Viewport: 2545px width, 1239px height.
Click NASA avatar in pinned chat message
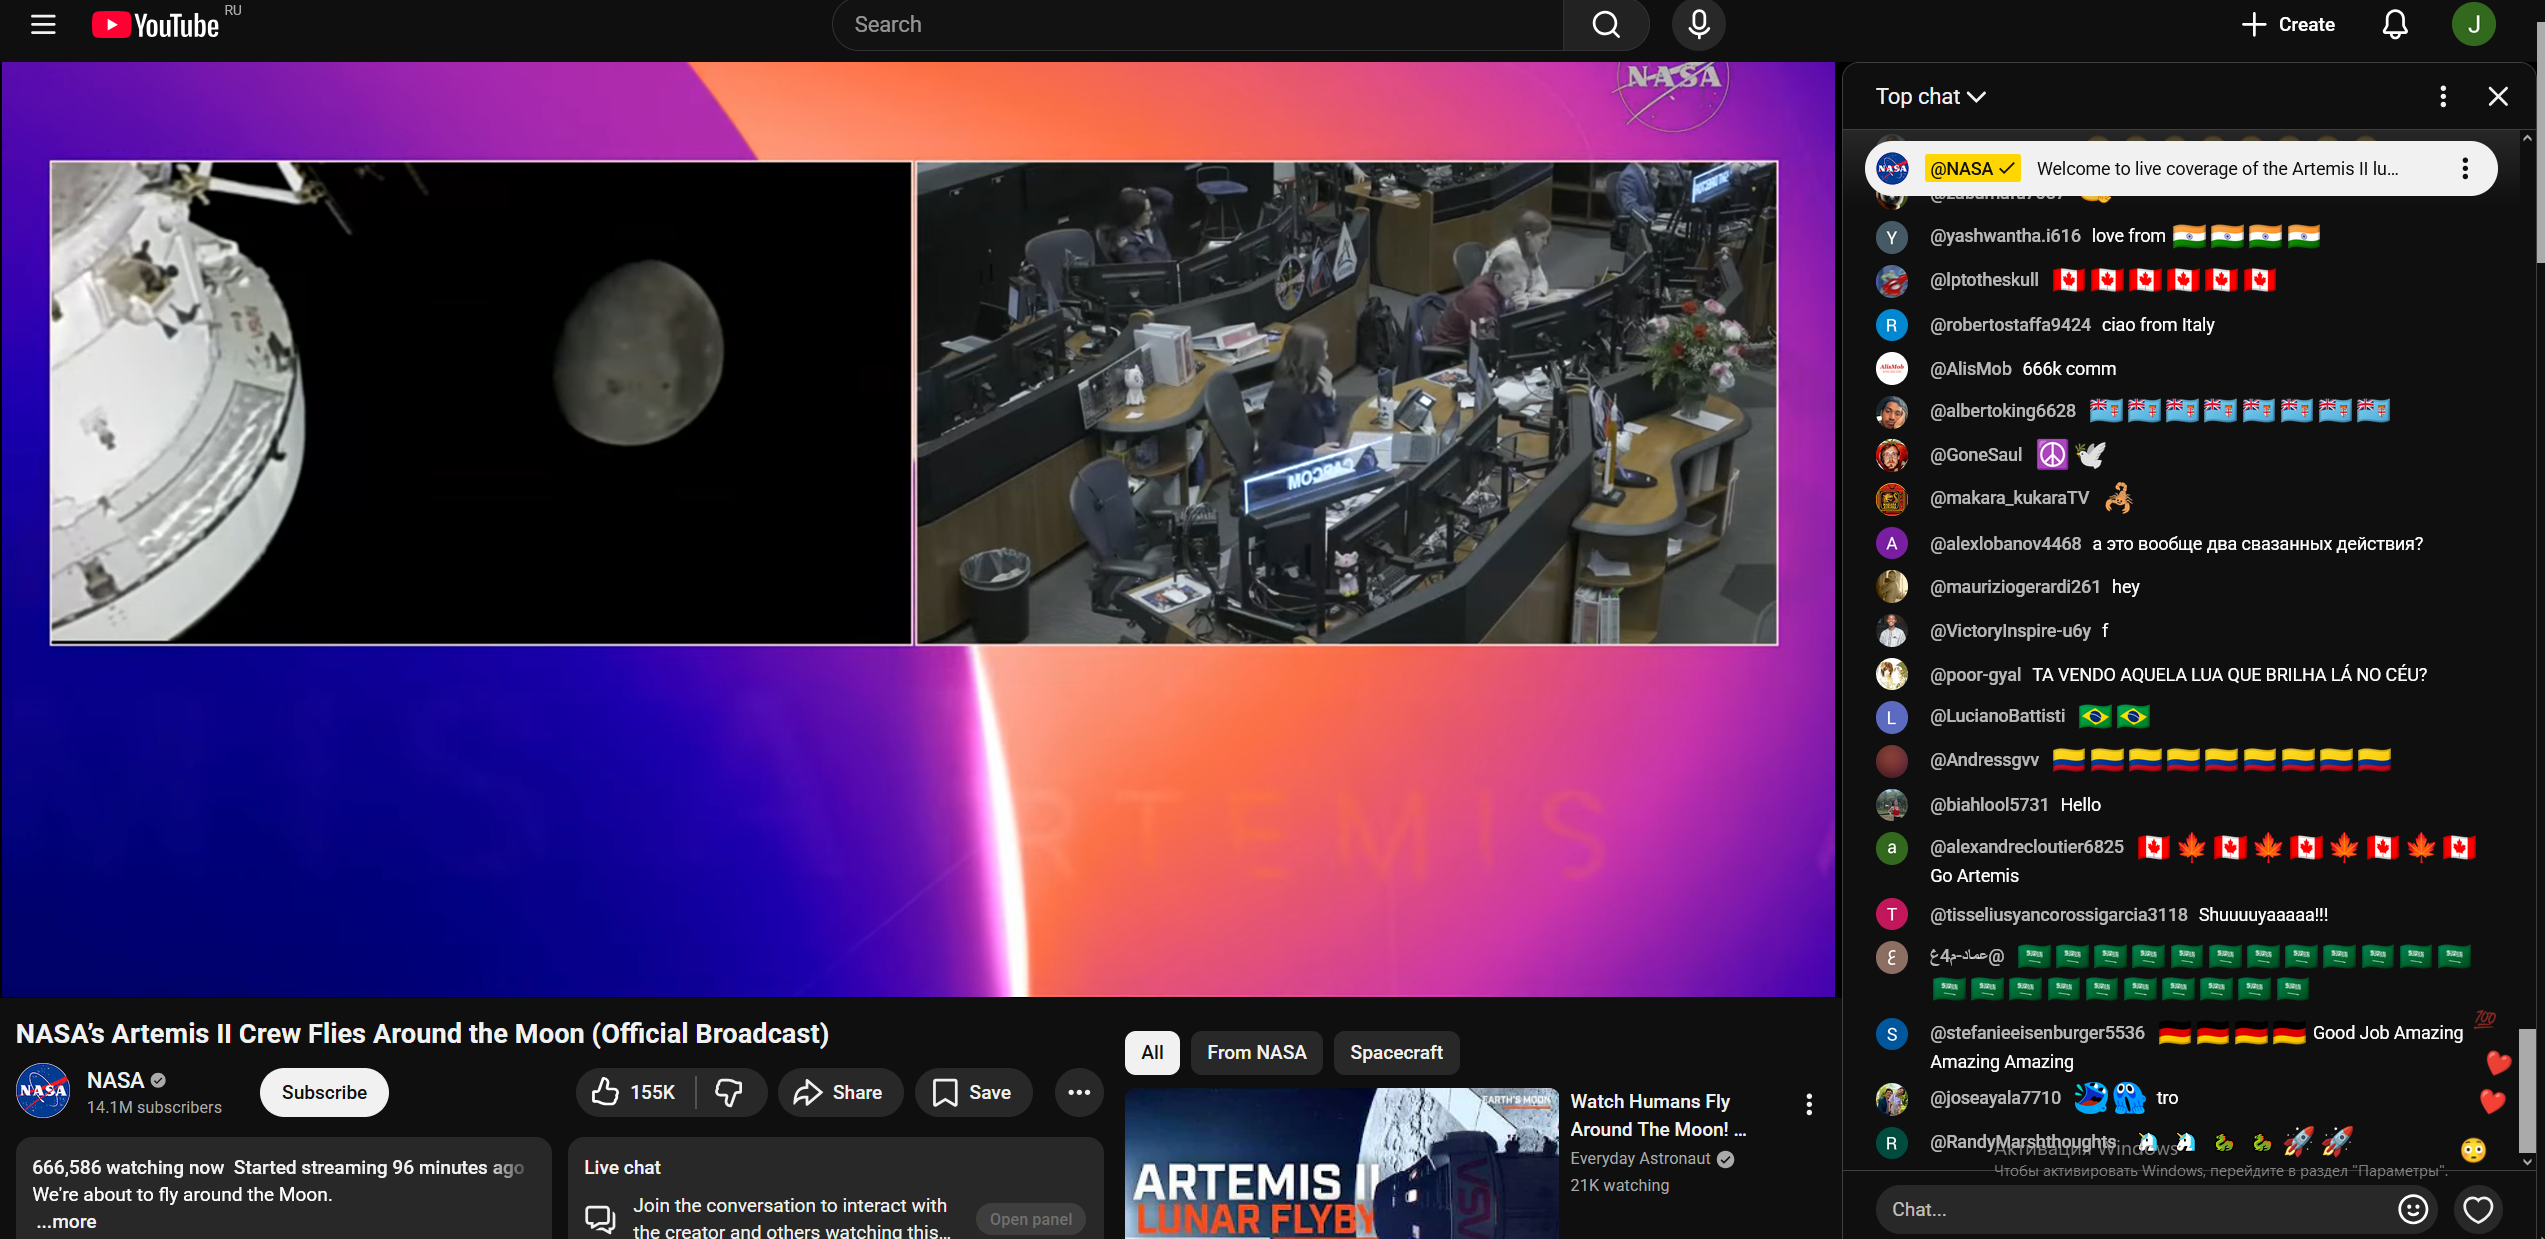[1892, 169]
